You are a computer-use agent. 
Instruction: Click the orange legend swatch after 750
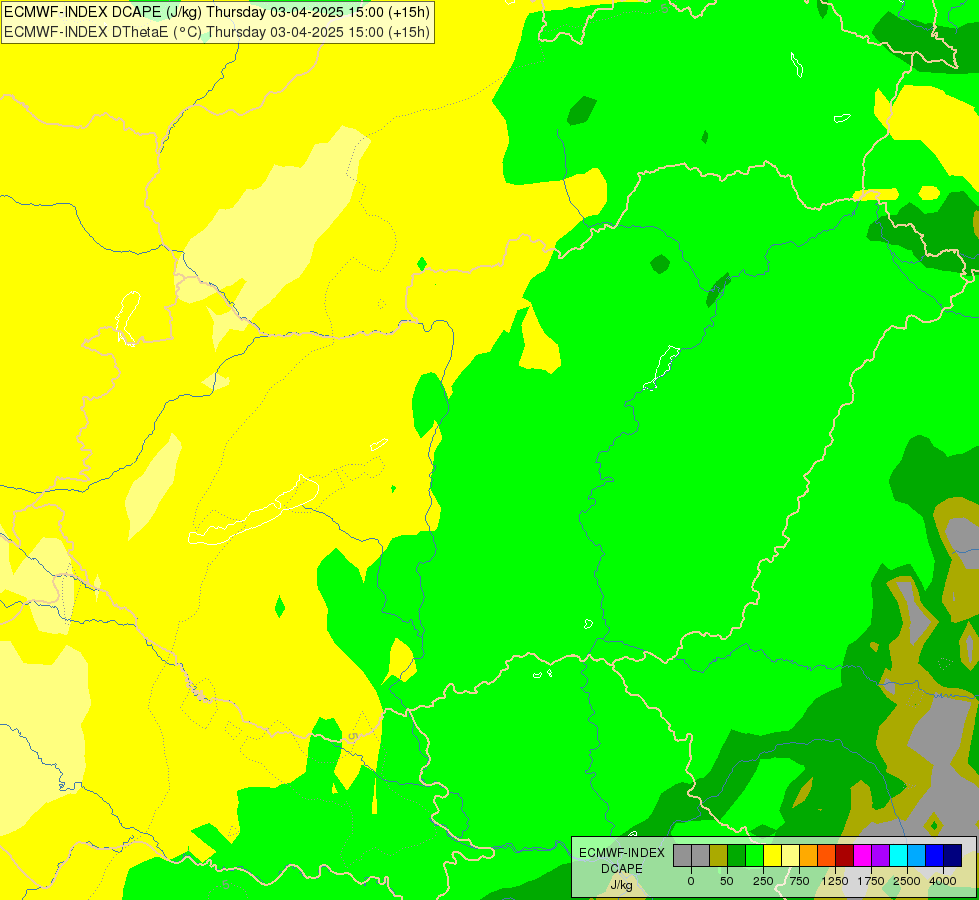tap(809, 855)
